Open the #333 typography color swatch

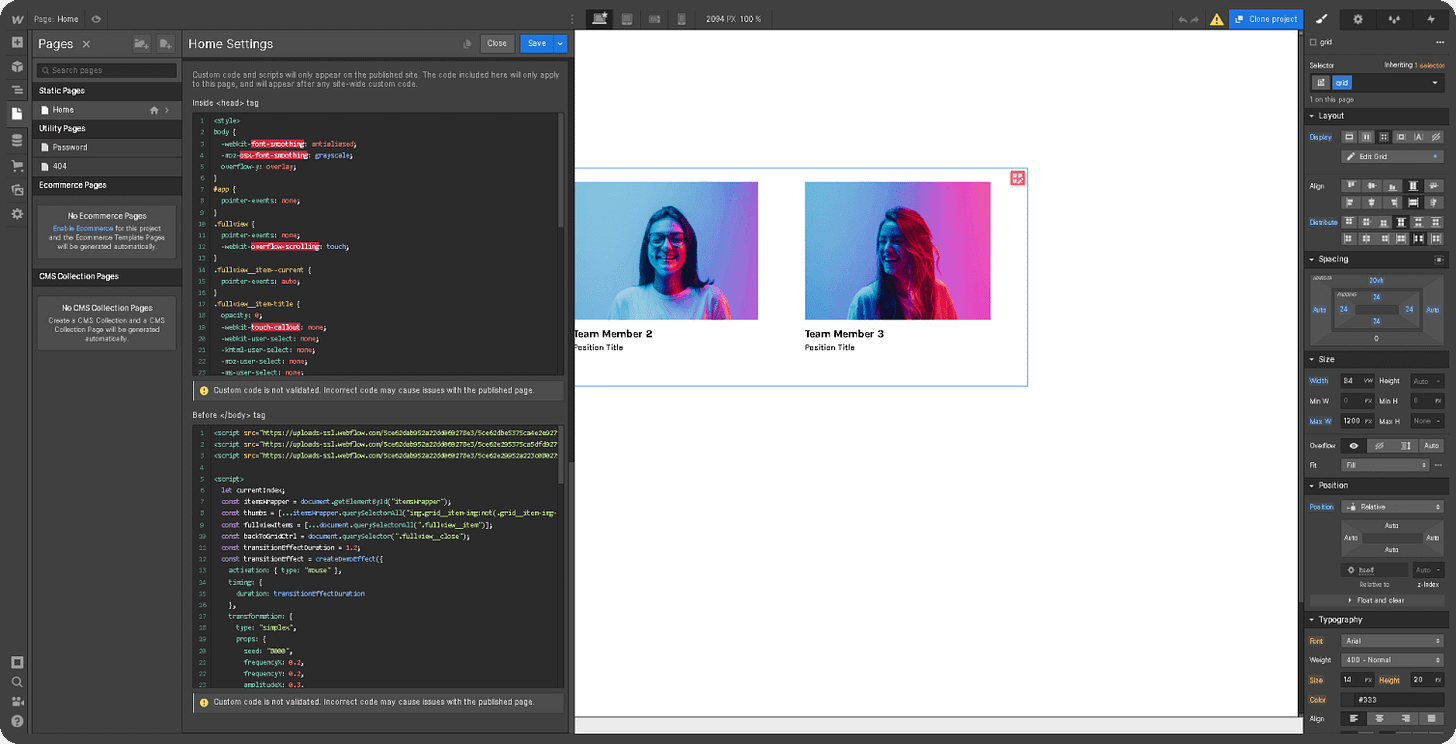click(1349, 699)
